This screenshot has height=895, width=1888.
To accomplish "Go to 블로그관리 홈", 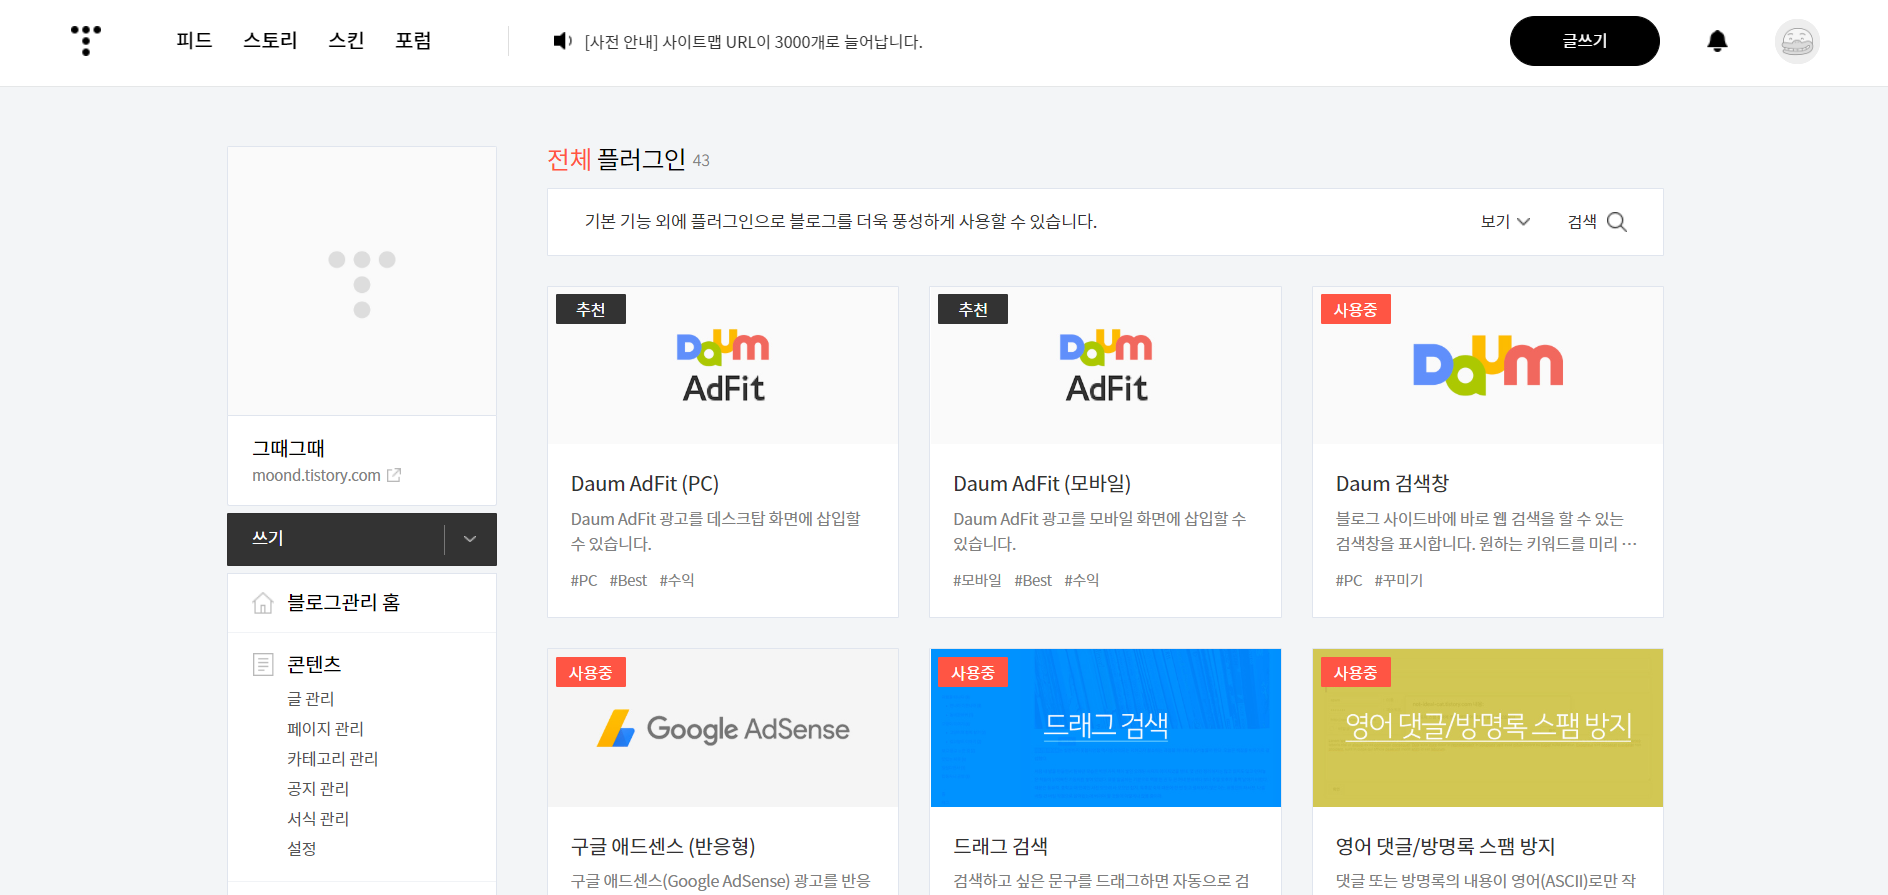I will pos(343,603).
